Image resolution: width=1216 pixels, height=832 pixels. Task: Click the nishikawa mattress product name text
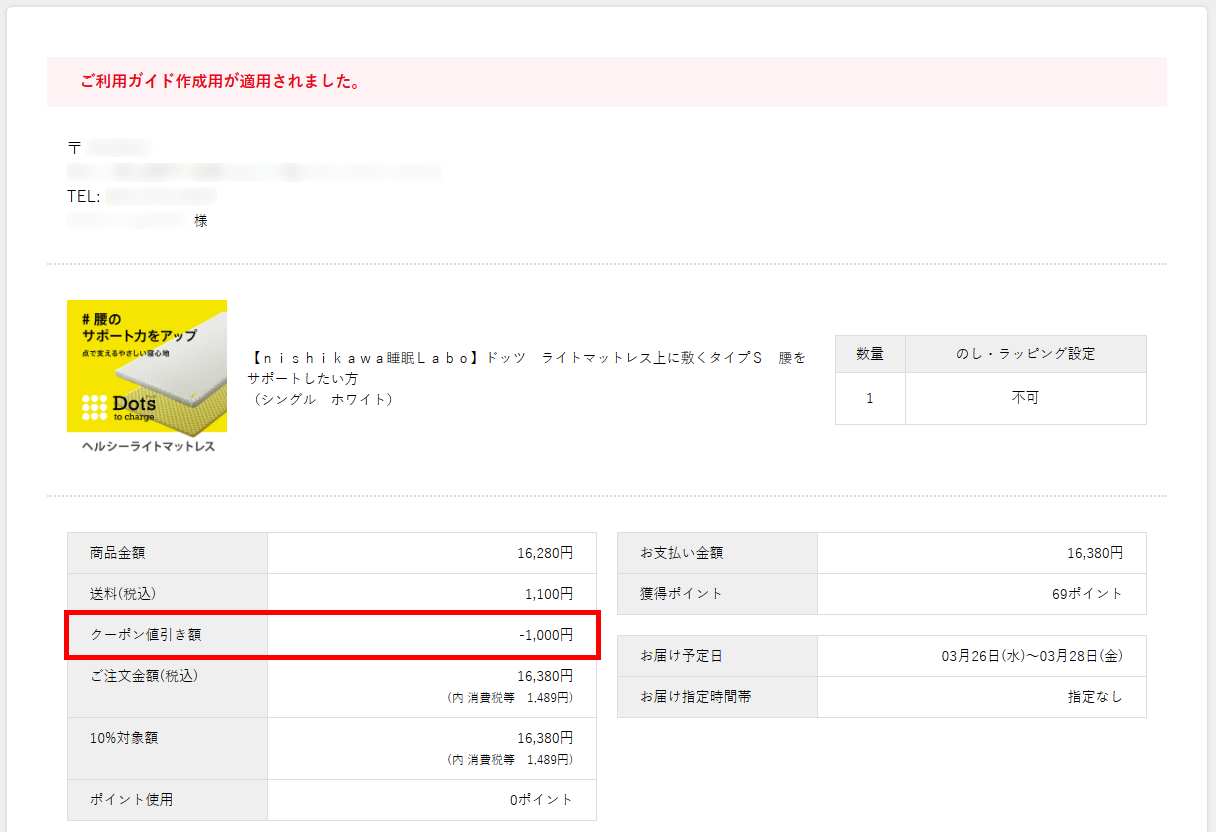pos(526,368)
